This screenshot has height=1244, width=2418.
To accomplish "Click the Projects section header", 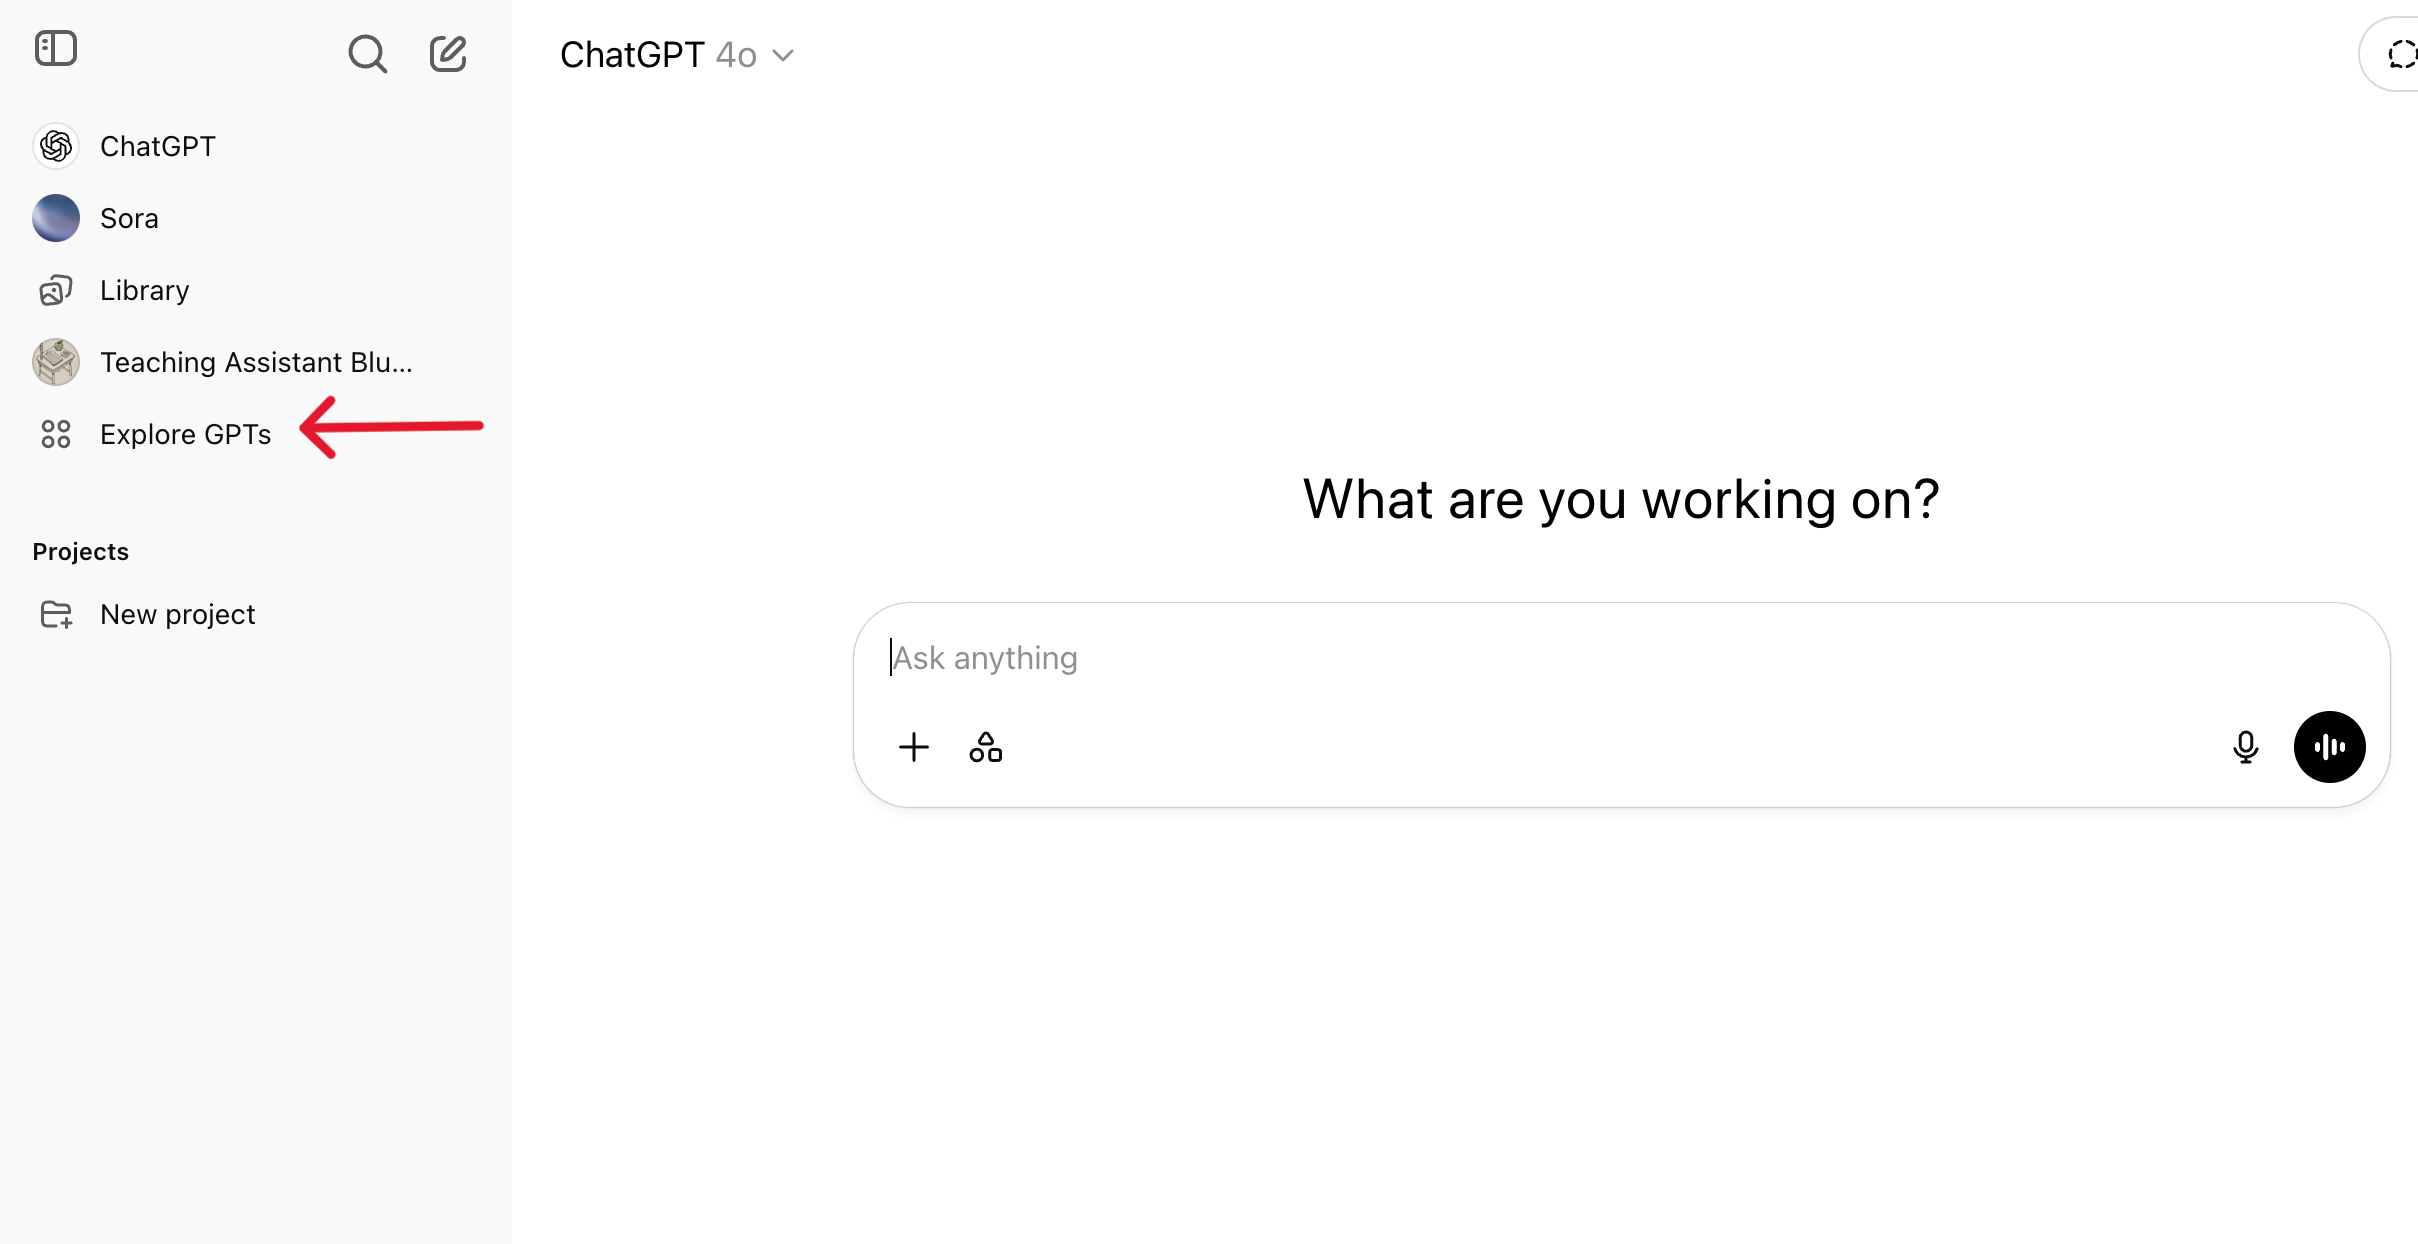I will tap(81, 552).
